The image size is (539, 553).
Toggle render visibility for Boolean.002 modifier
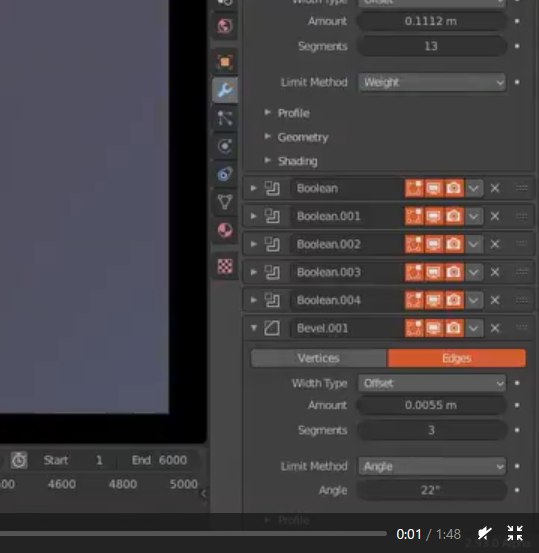coord(454,244)
